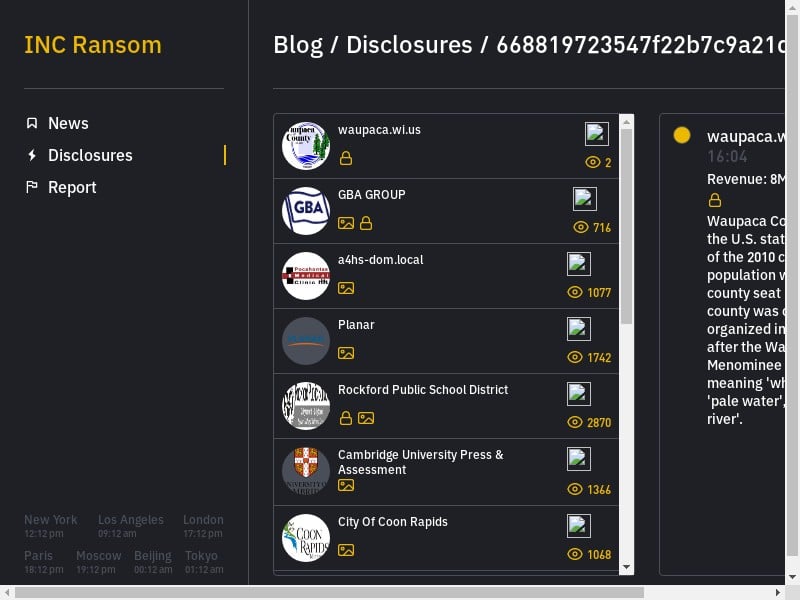Click the page horizontal scroll left arrow
Viewport: 800px width, 600px height.
click(7, 592)
